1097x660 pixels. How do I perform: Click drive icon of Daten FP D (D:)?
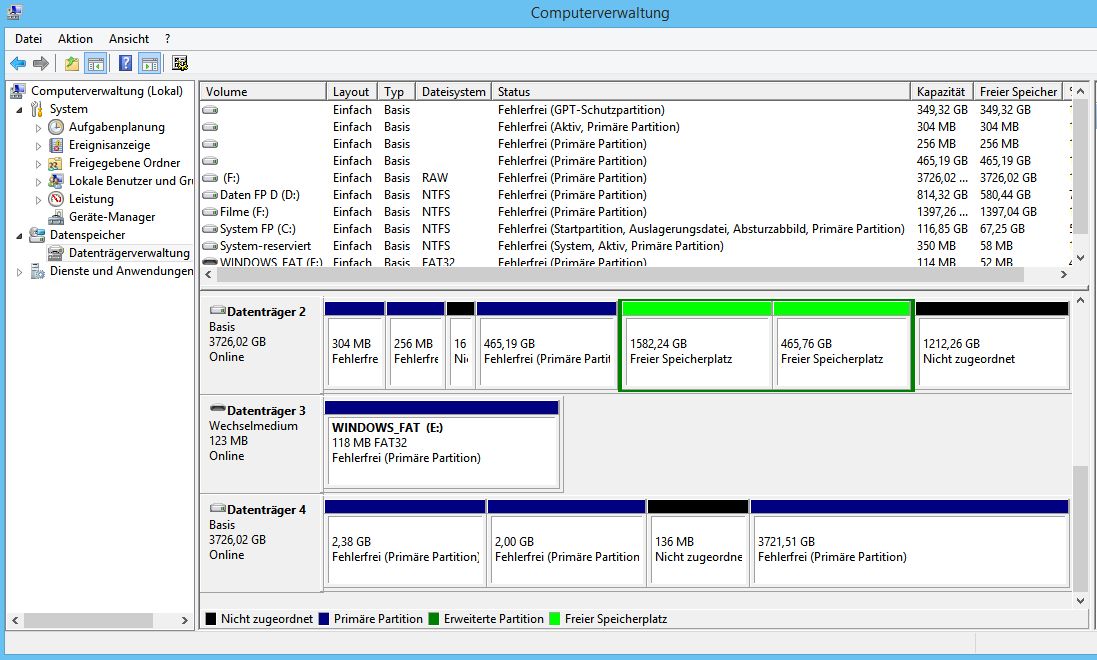[210, 195]
